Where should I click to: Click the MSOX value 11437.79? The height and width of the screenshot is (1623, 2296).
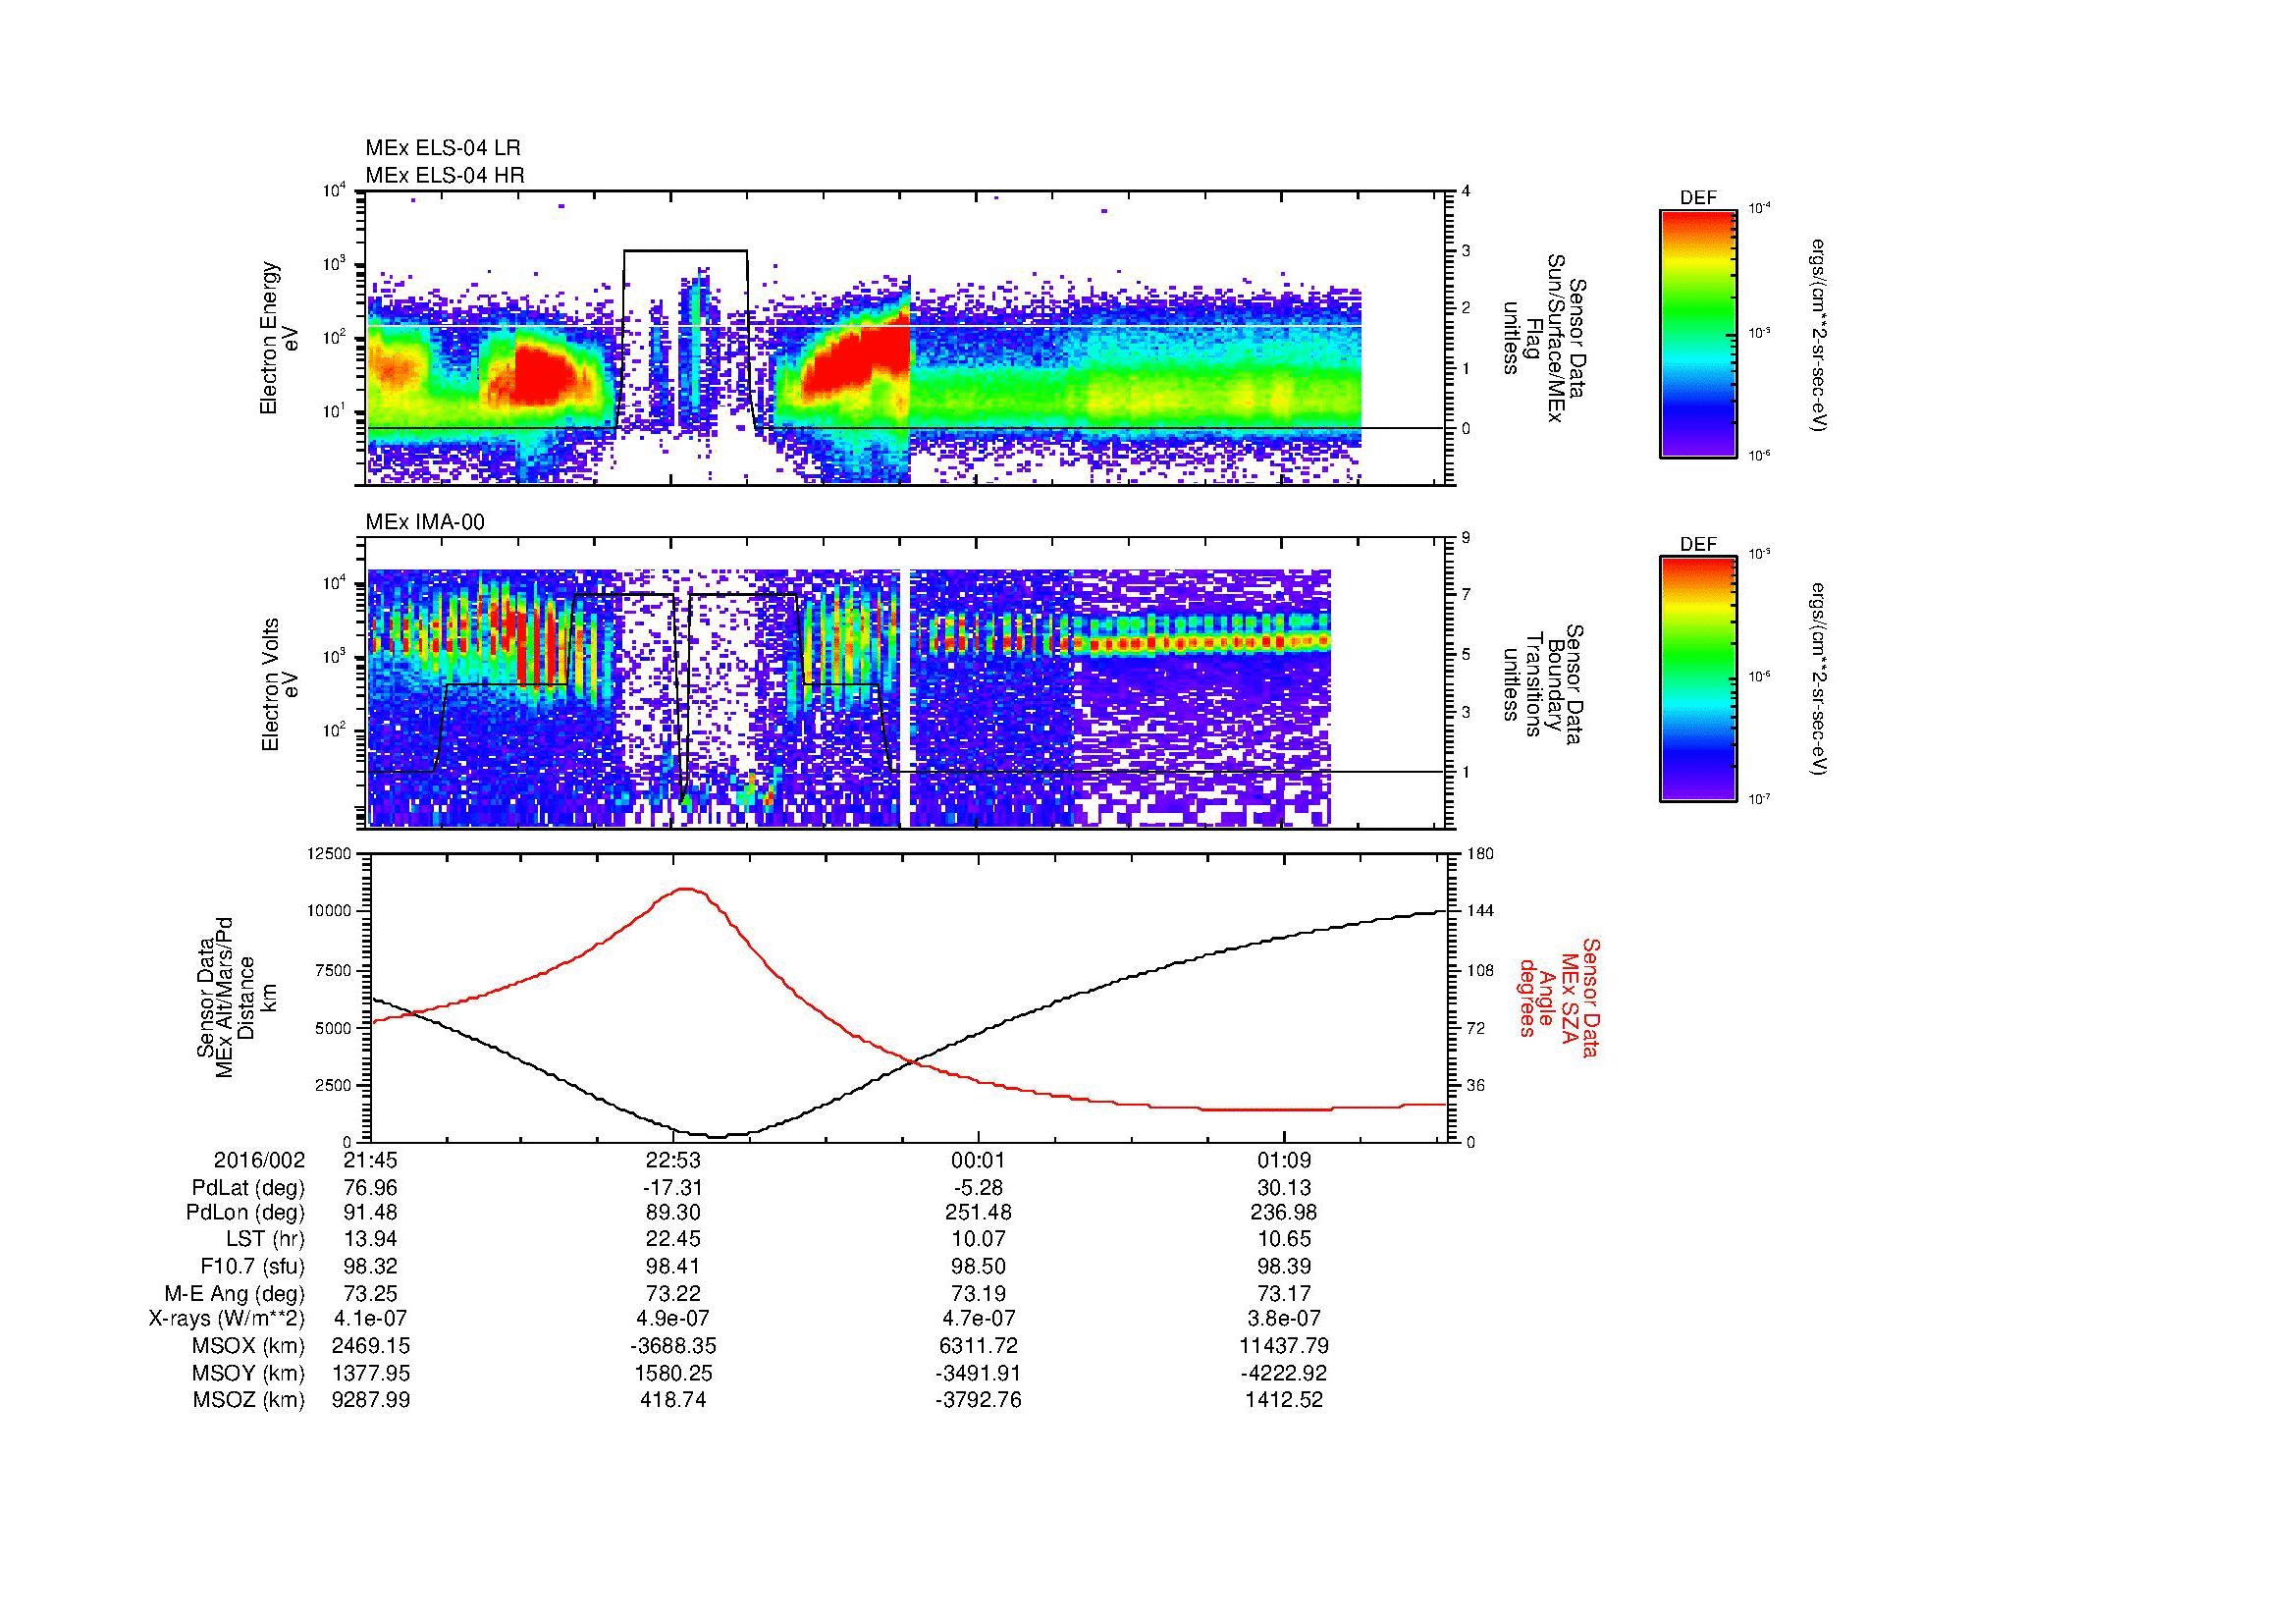(1284, 1346)
